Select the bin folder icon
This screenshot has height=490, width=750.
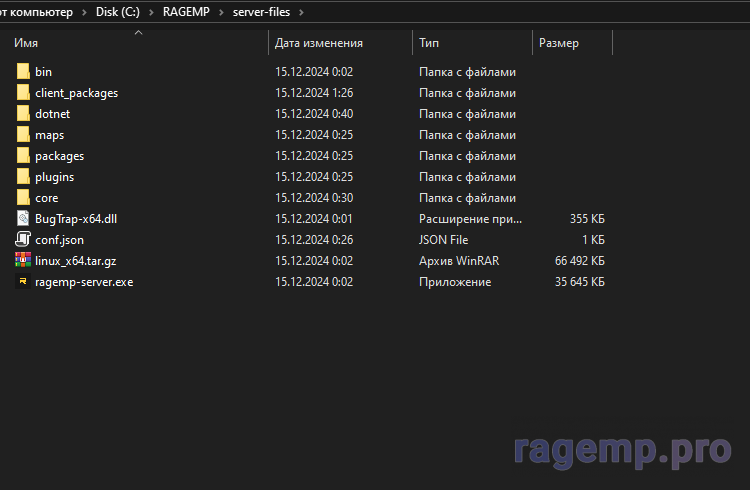click(x=23, y=71)
